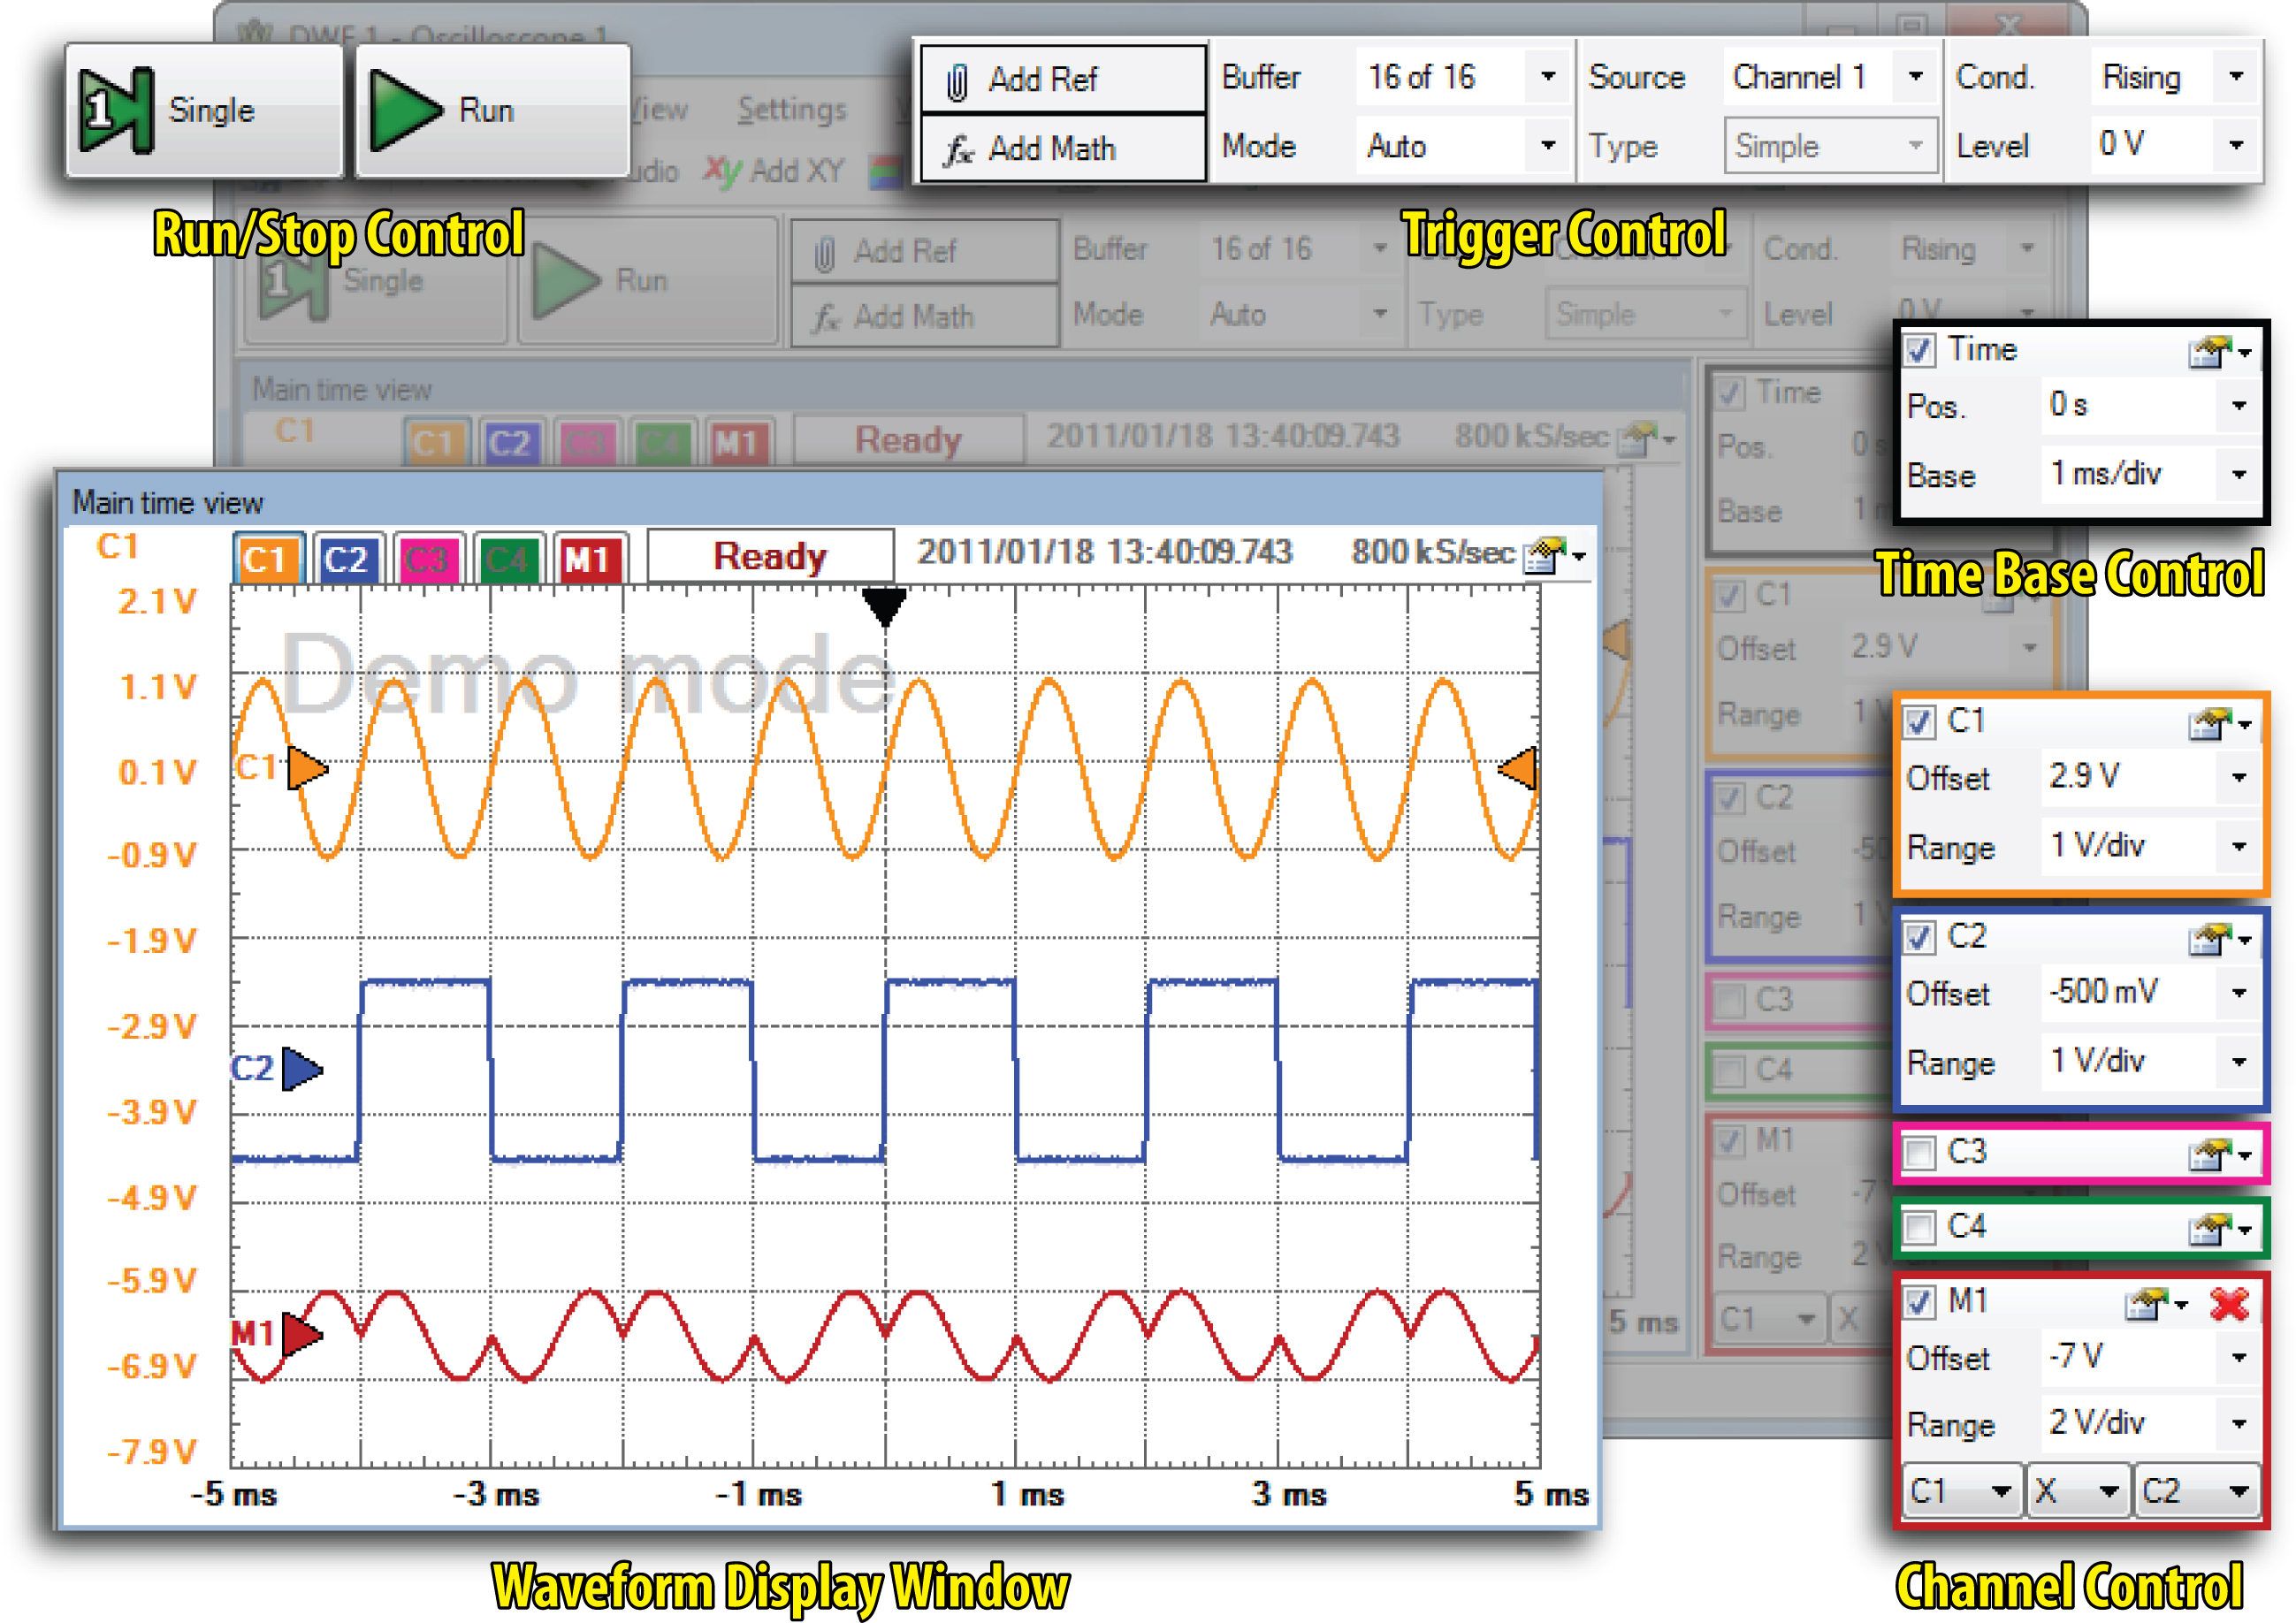
Task: Click the red M1 zero-level marker arrow
Action: pyautogui.click(x=302, y=1334)
